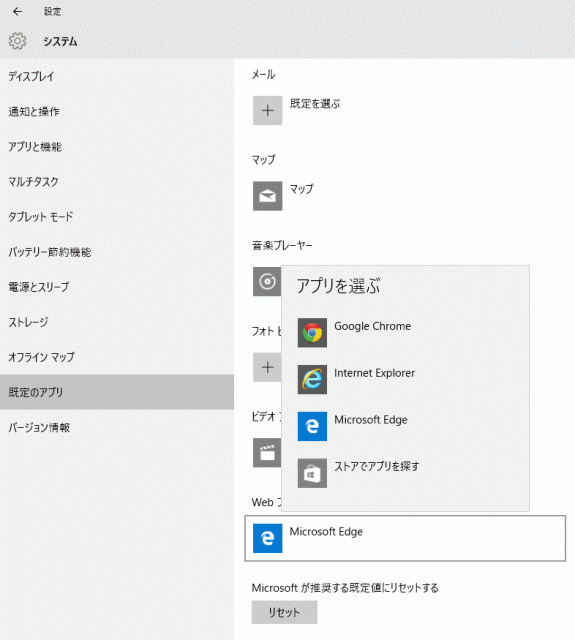The image size is (575, 640).
Task: Click ストアでアプリを探す link
Action: click(x=376, y=466)
